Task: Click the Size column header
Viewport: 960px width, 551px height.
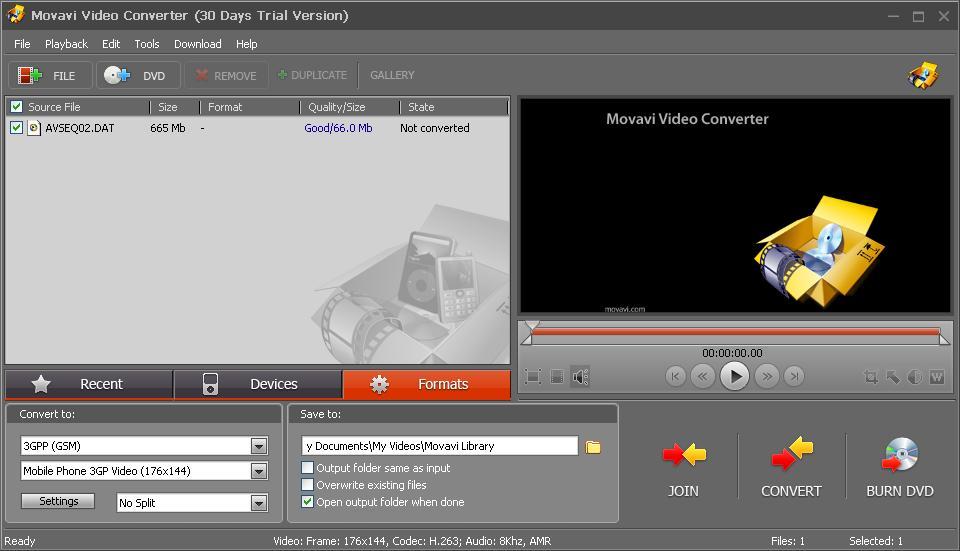Action: click(174, 107)
